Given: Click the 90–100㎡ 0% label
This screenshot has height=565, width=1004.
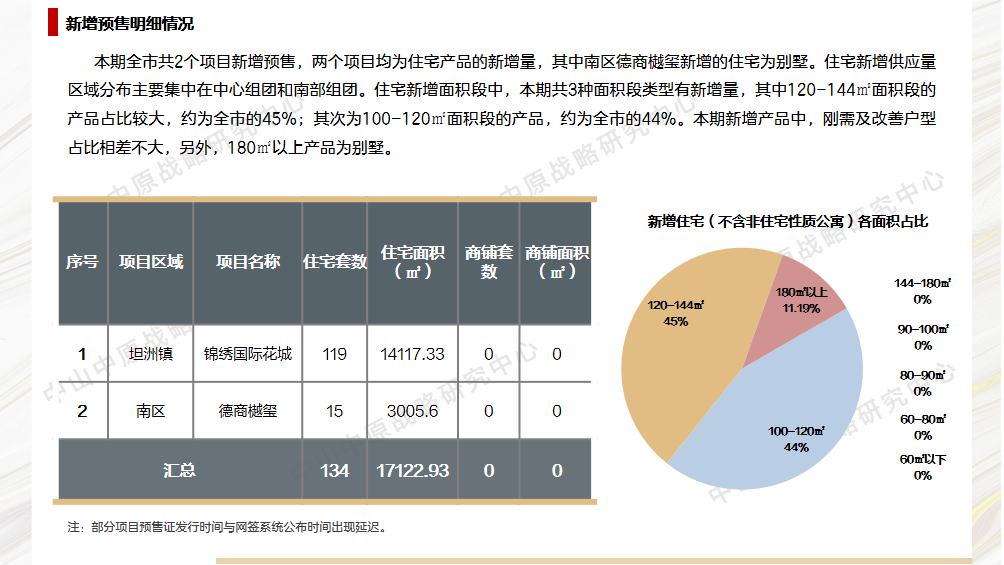Looking at the screenshot, I should click(x=923, y=337).
